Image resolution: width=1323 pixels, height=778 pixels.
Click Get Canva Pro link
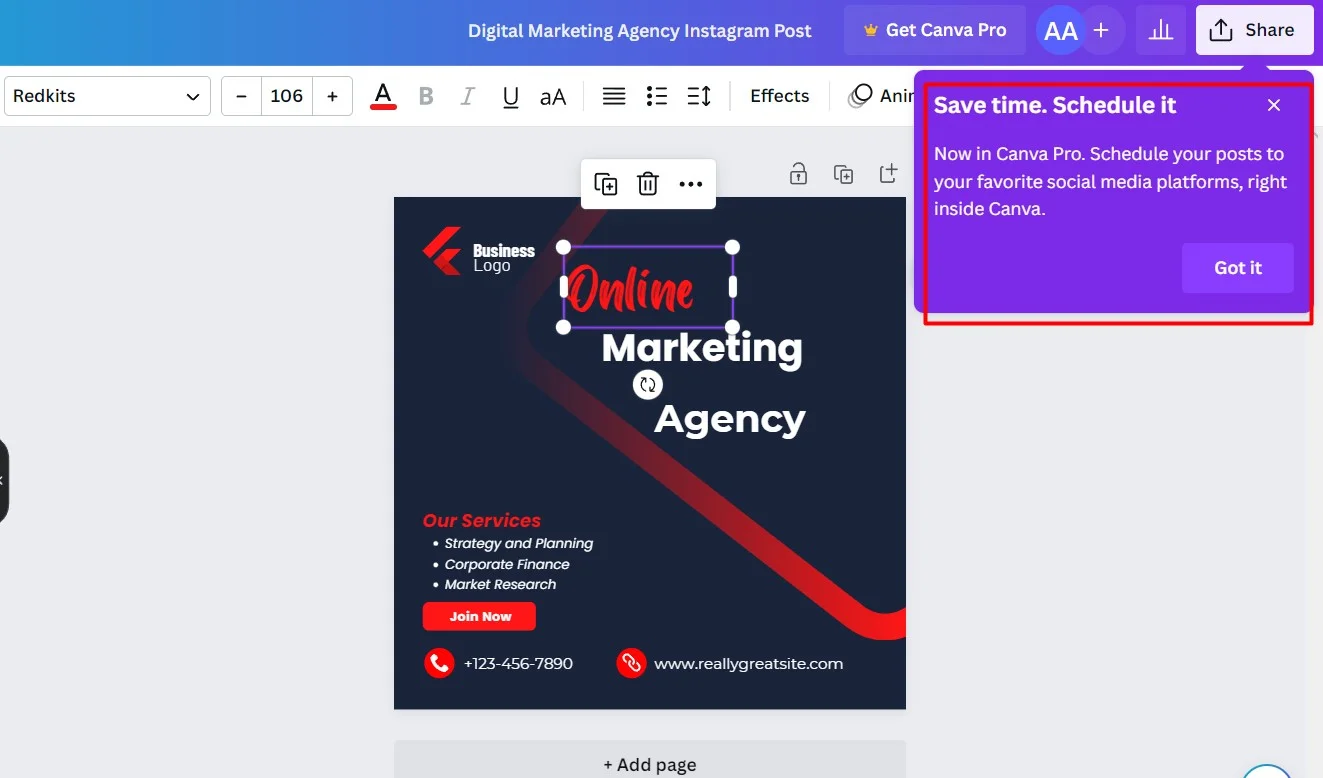[x=934, y=30]
